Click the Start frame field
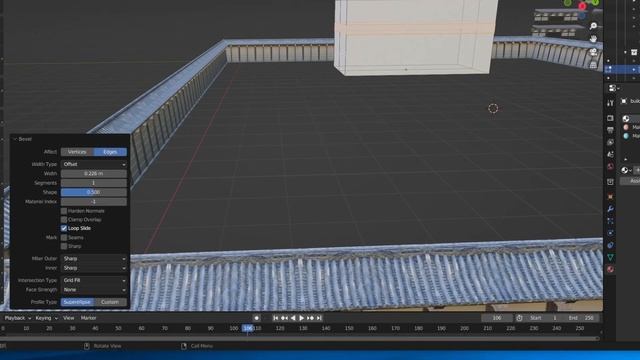 [544, 318]
